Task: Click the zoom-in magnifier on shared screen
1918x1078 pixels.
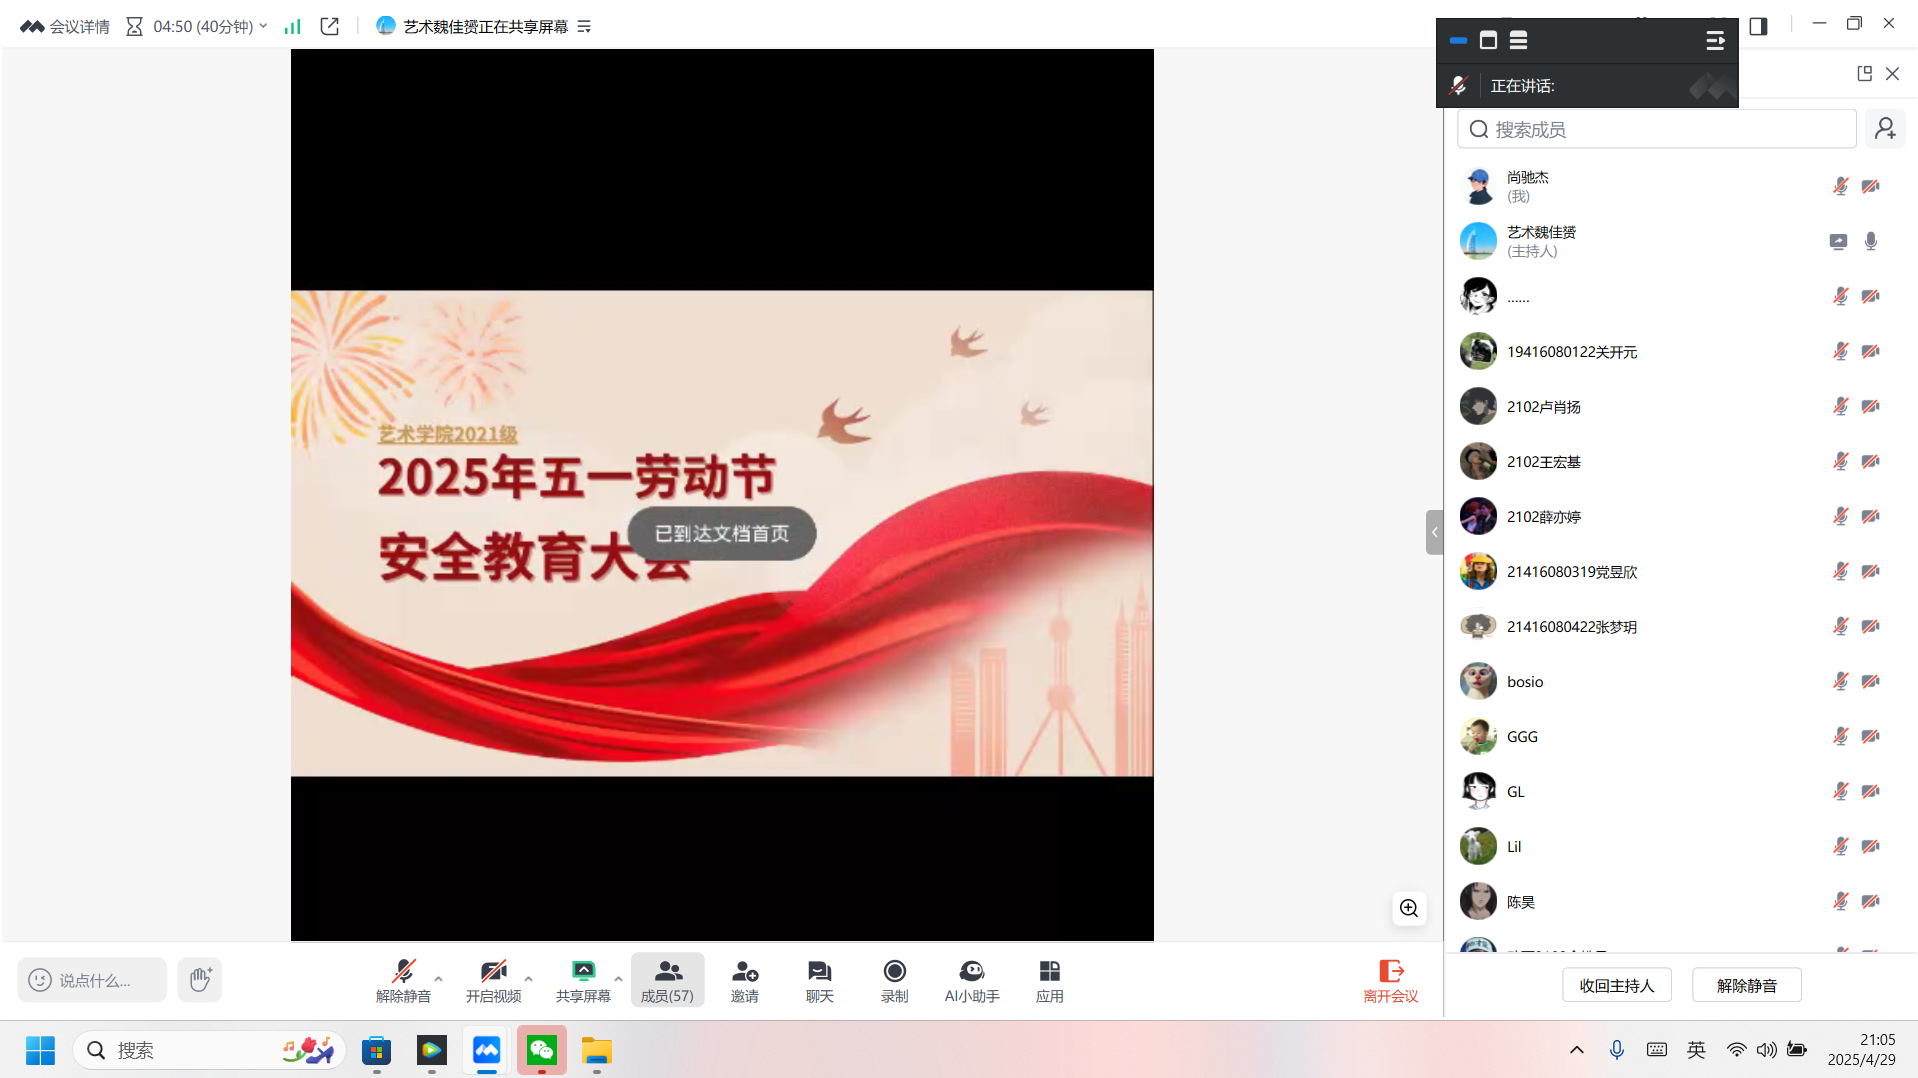Action: (1409, 908)
